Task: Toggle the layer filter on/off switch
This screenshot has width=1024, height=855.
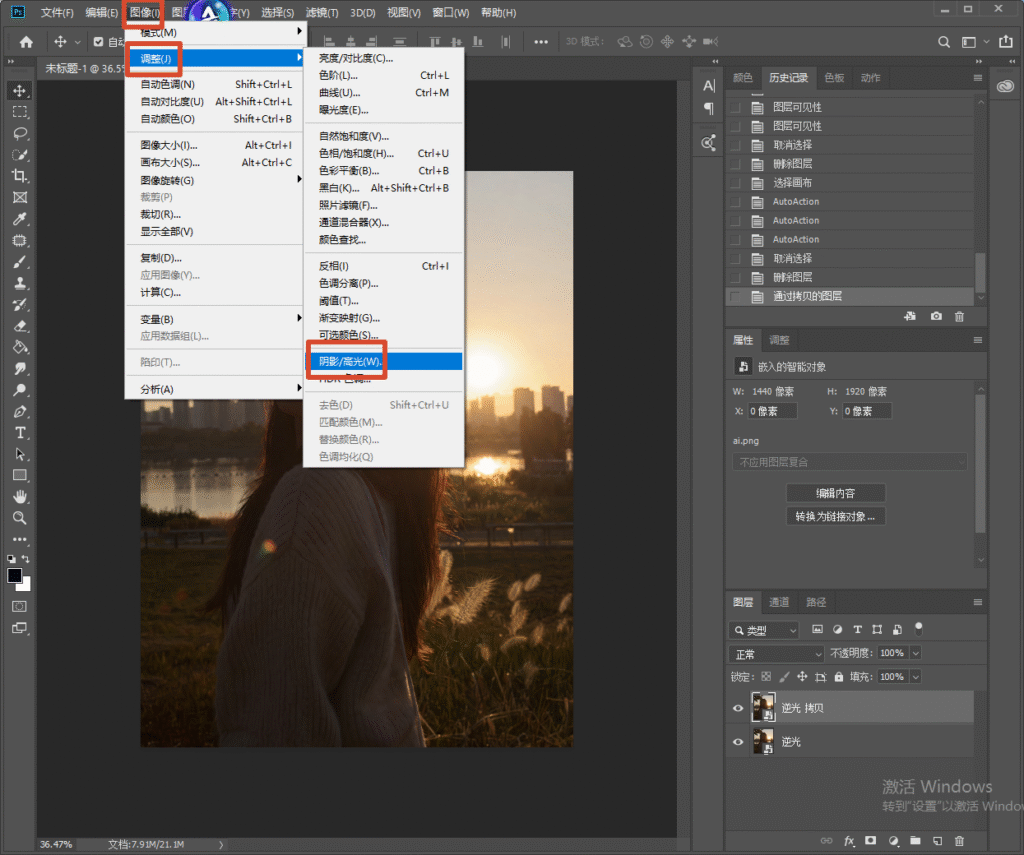Action: click(919, 629)
